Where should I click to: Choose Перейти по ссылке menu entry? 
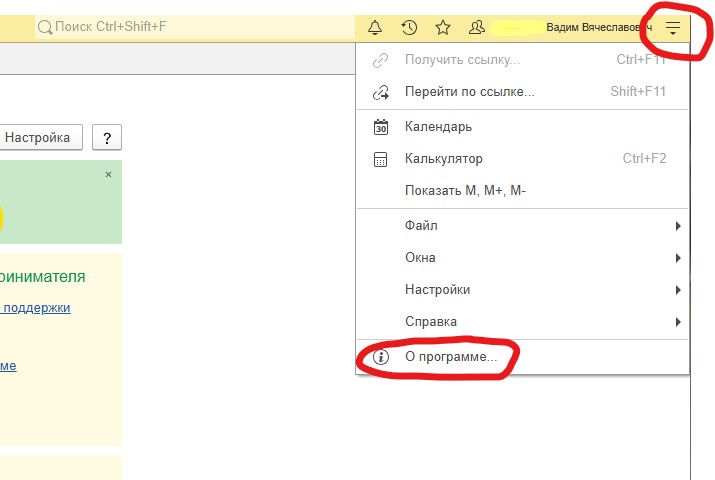tap(469, 92)
